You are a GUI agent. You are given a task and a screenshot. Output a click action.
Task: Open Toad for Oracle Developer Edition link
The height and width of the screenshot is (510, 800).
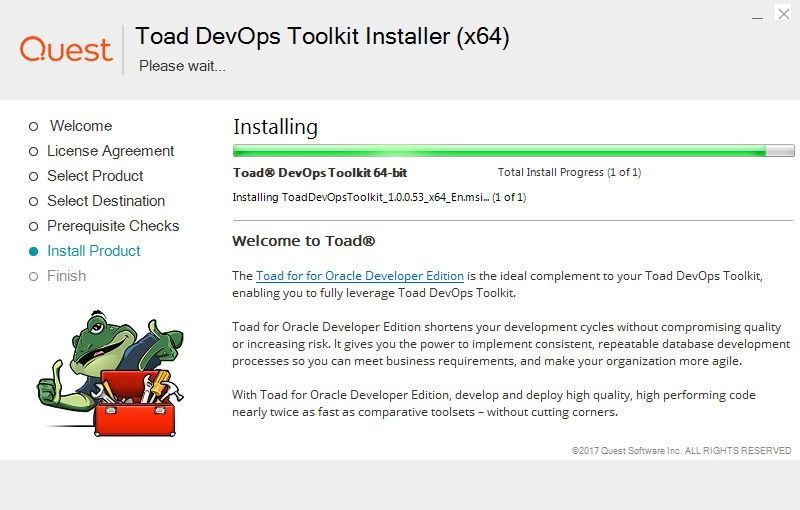point(360,276)
